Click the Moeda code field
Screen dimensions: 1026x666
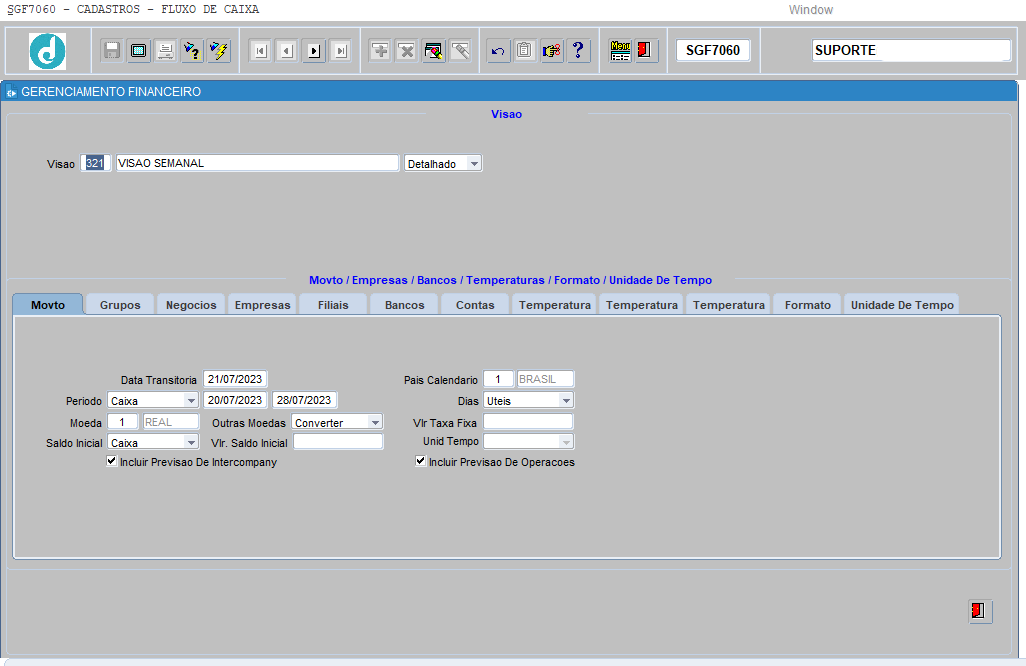122,422
